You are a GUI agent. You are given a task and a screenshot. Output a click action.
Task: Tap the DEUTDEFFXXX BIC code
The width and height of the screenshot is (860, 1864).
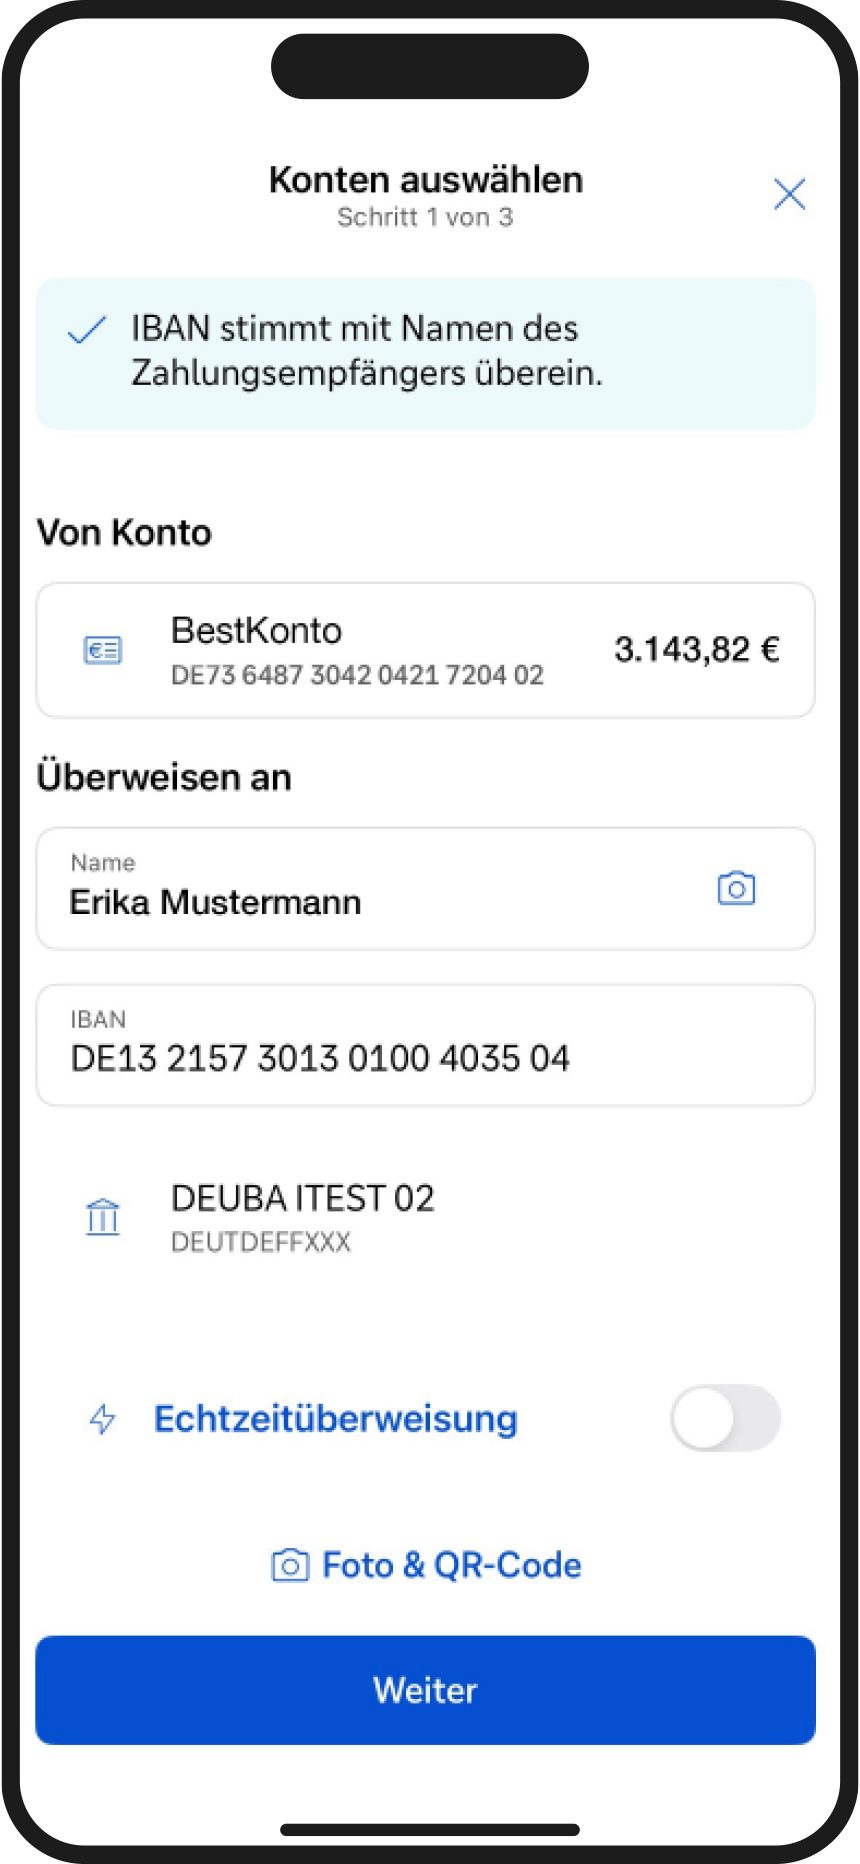[x=261, y=1242]
